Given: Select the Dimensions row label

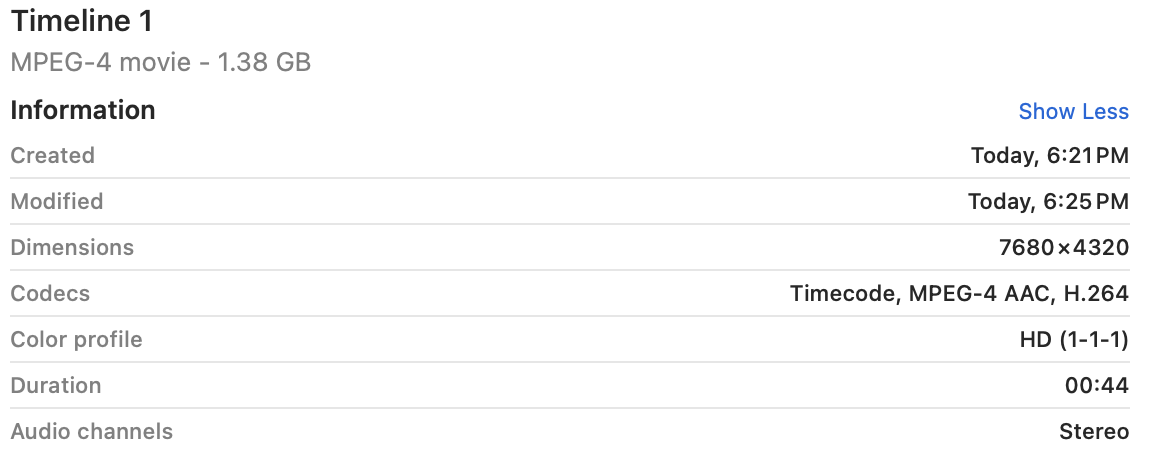Looking at the screenshot, I should (x=72, y=248).
